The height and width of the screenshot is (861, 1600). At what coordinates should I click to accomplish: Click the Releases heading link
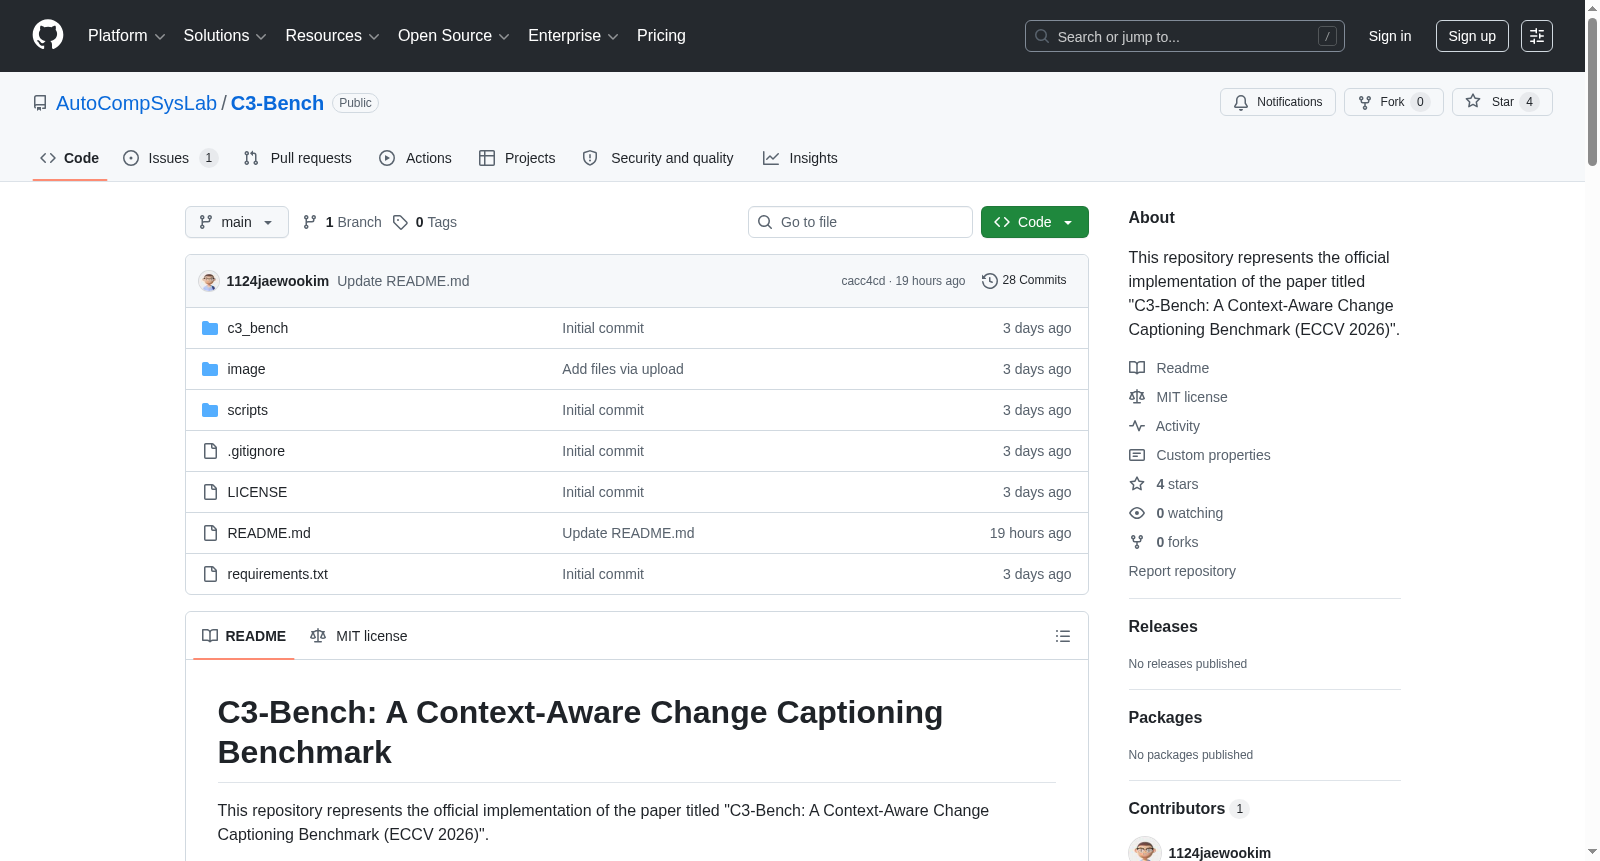point(1163,626)
